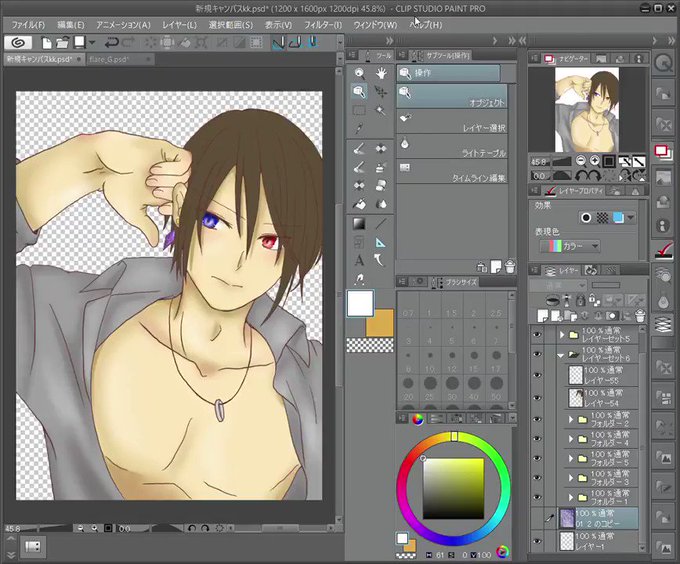Toggle visibility of レイヤー1
The image size is (680, 564).
[537, 541]
